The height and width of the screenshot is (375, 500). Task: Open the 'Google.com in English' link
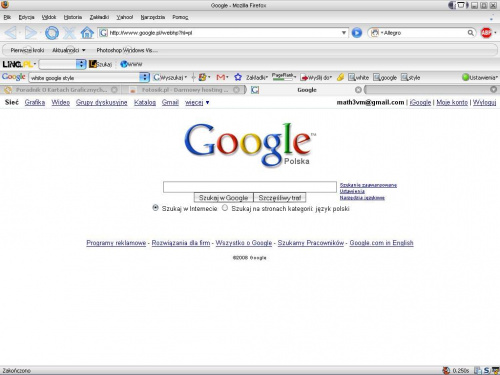(x=381, y=243)
